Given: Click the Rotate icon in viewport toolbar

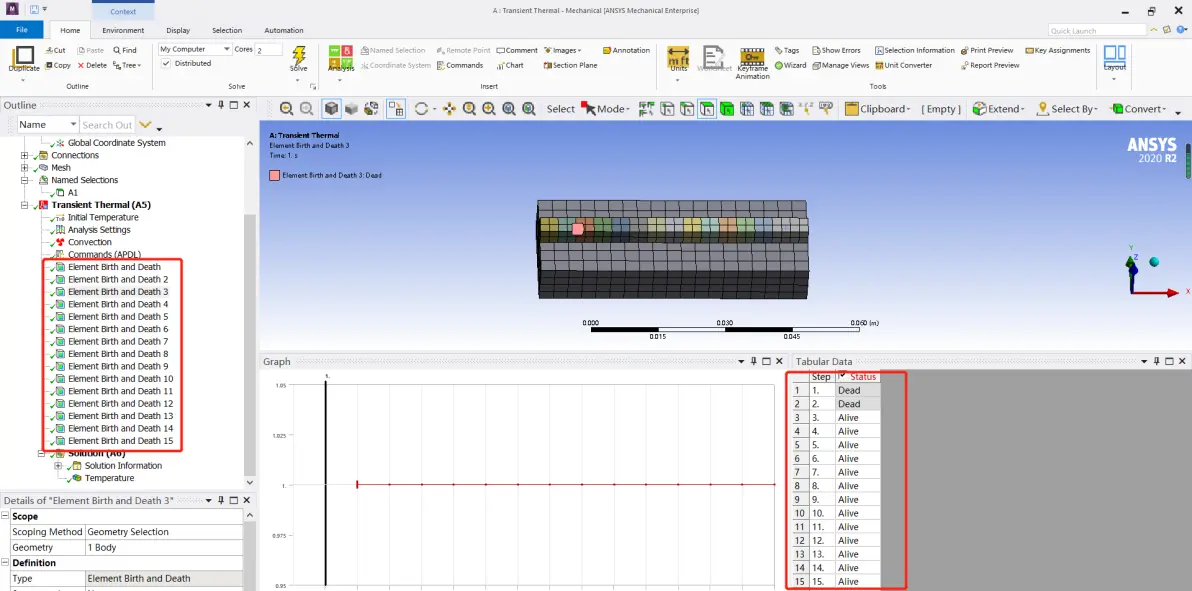Looking at the screenshot, I should [x=421, y=109].
